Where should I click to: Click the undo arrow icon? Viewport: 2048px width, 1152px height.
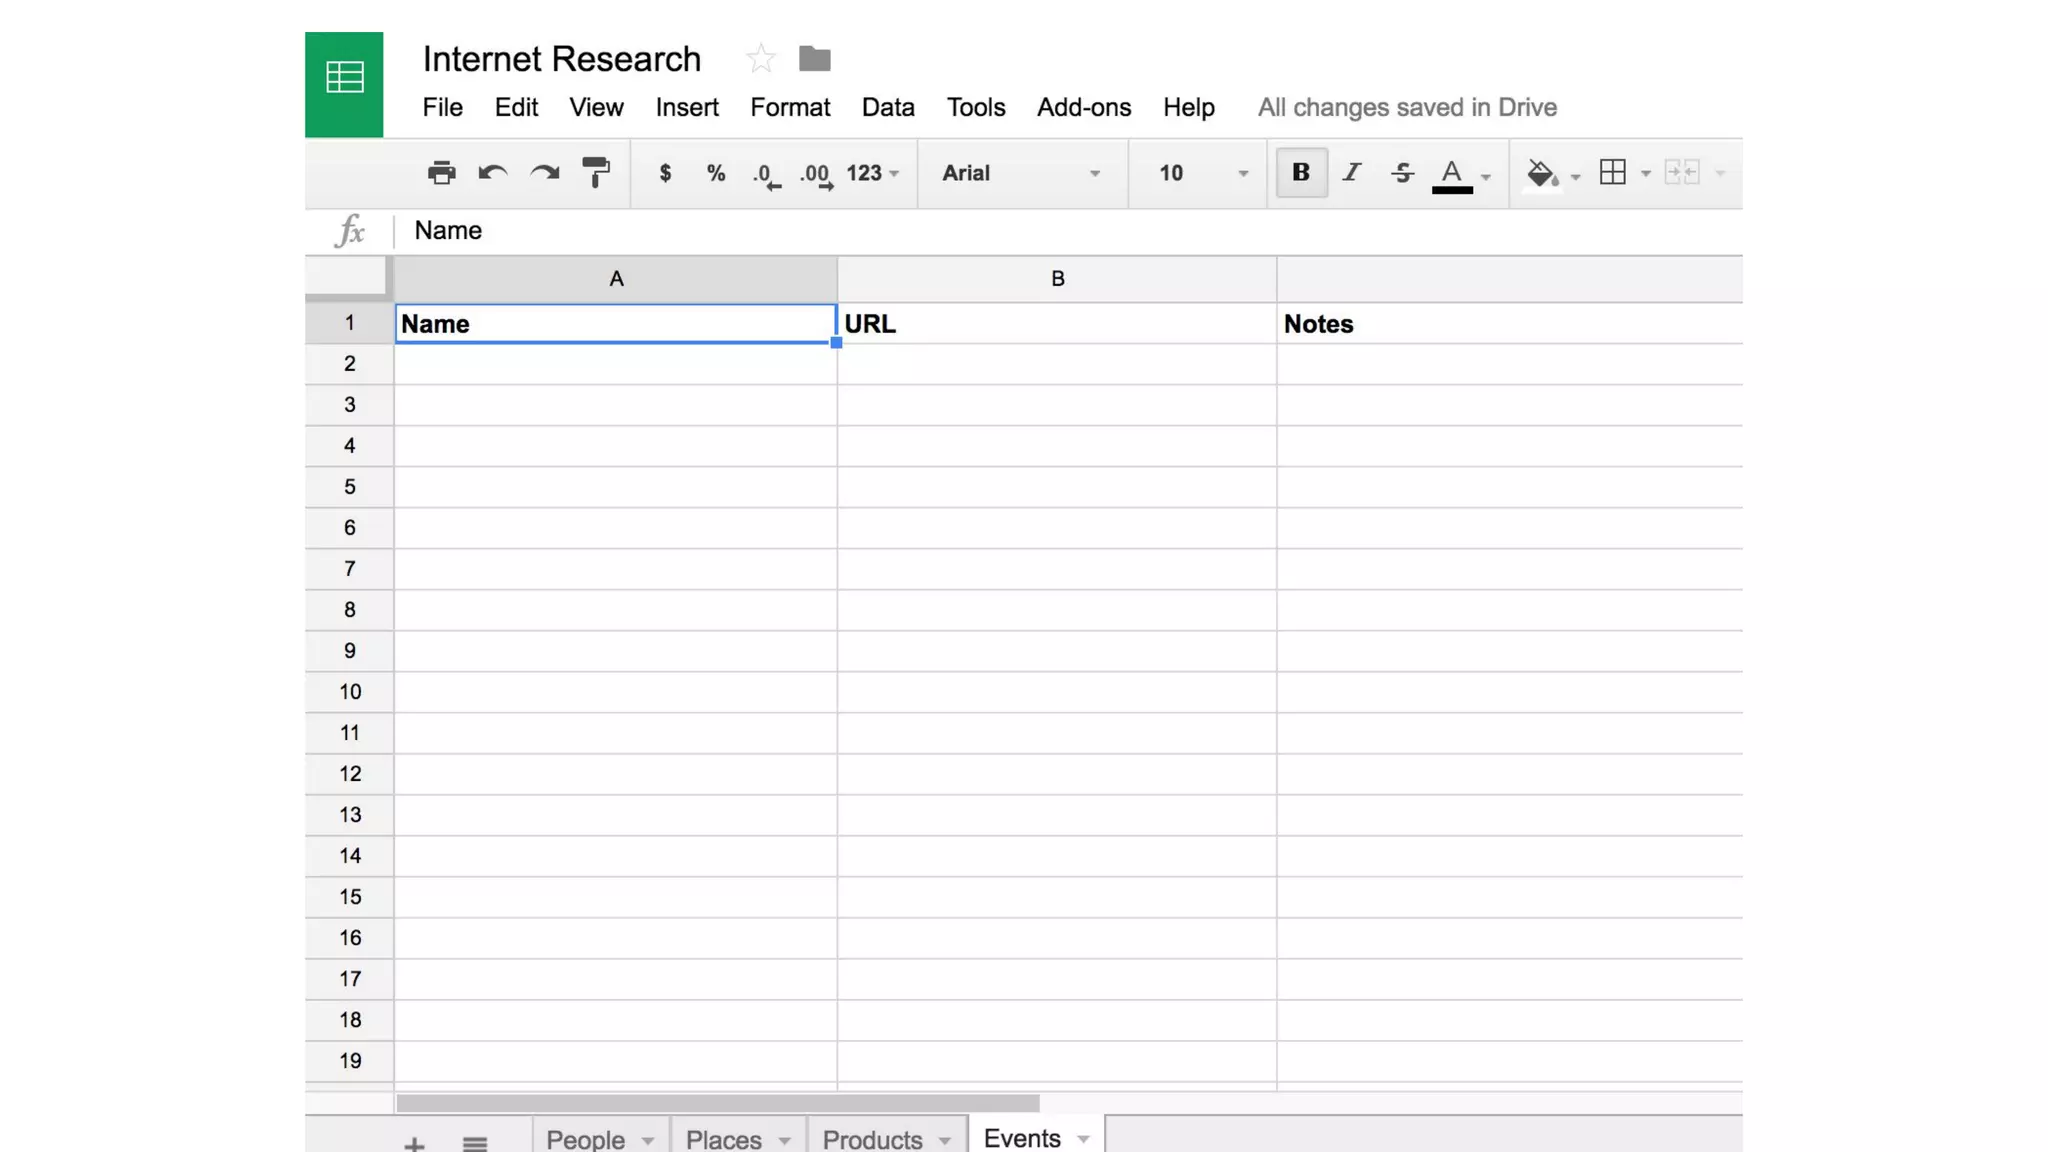[492, 173]
